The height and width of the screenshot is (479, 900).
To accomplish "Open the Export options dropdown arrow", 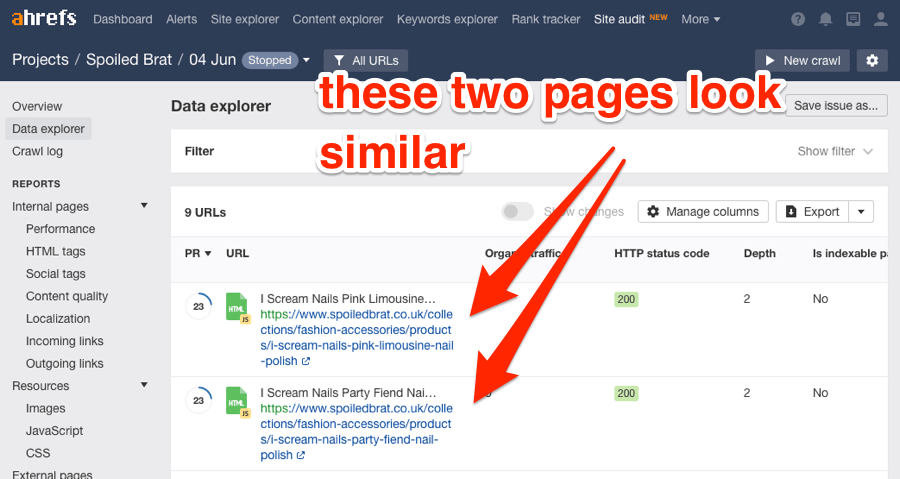I will pos(861,212).
